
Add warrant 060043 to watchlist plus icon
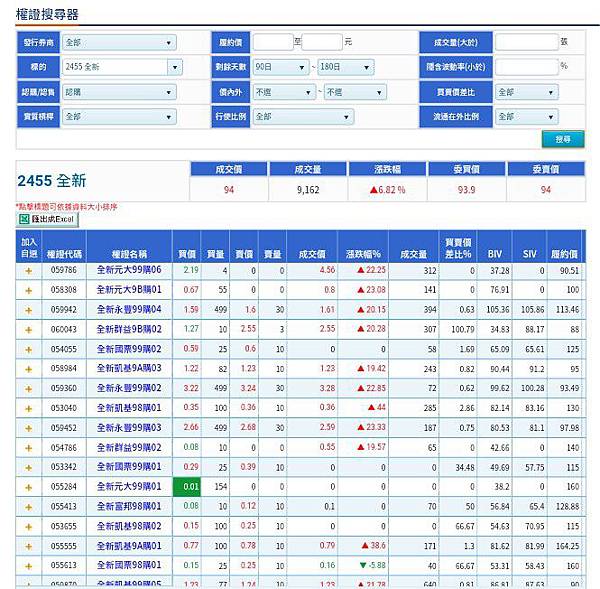[29, 330]
